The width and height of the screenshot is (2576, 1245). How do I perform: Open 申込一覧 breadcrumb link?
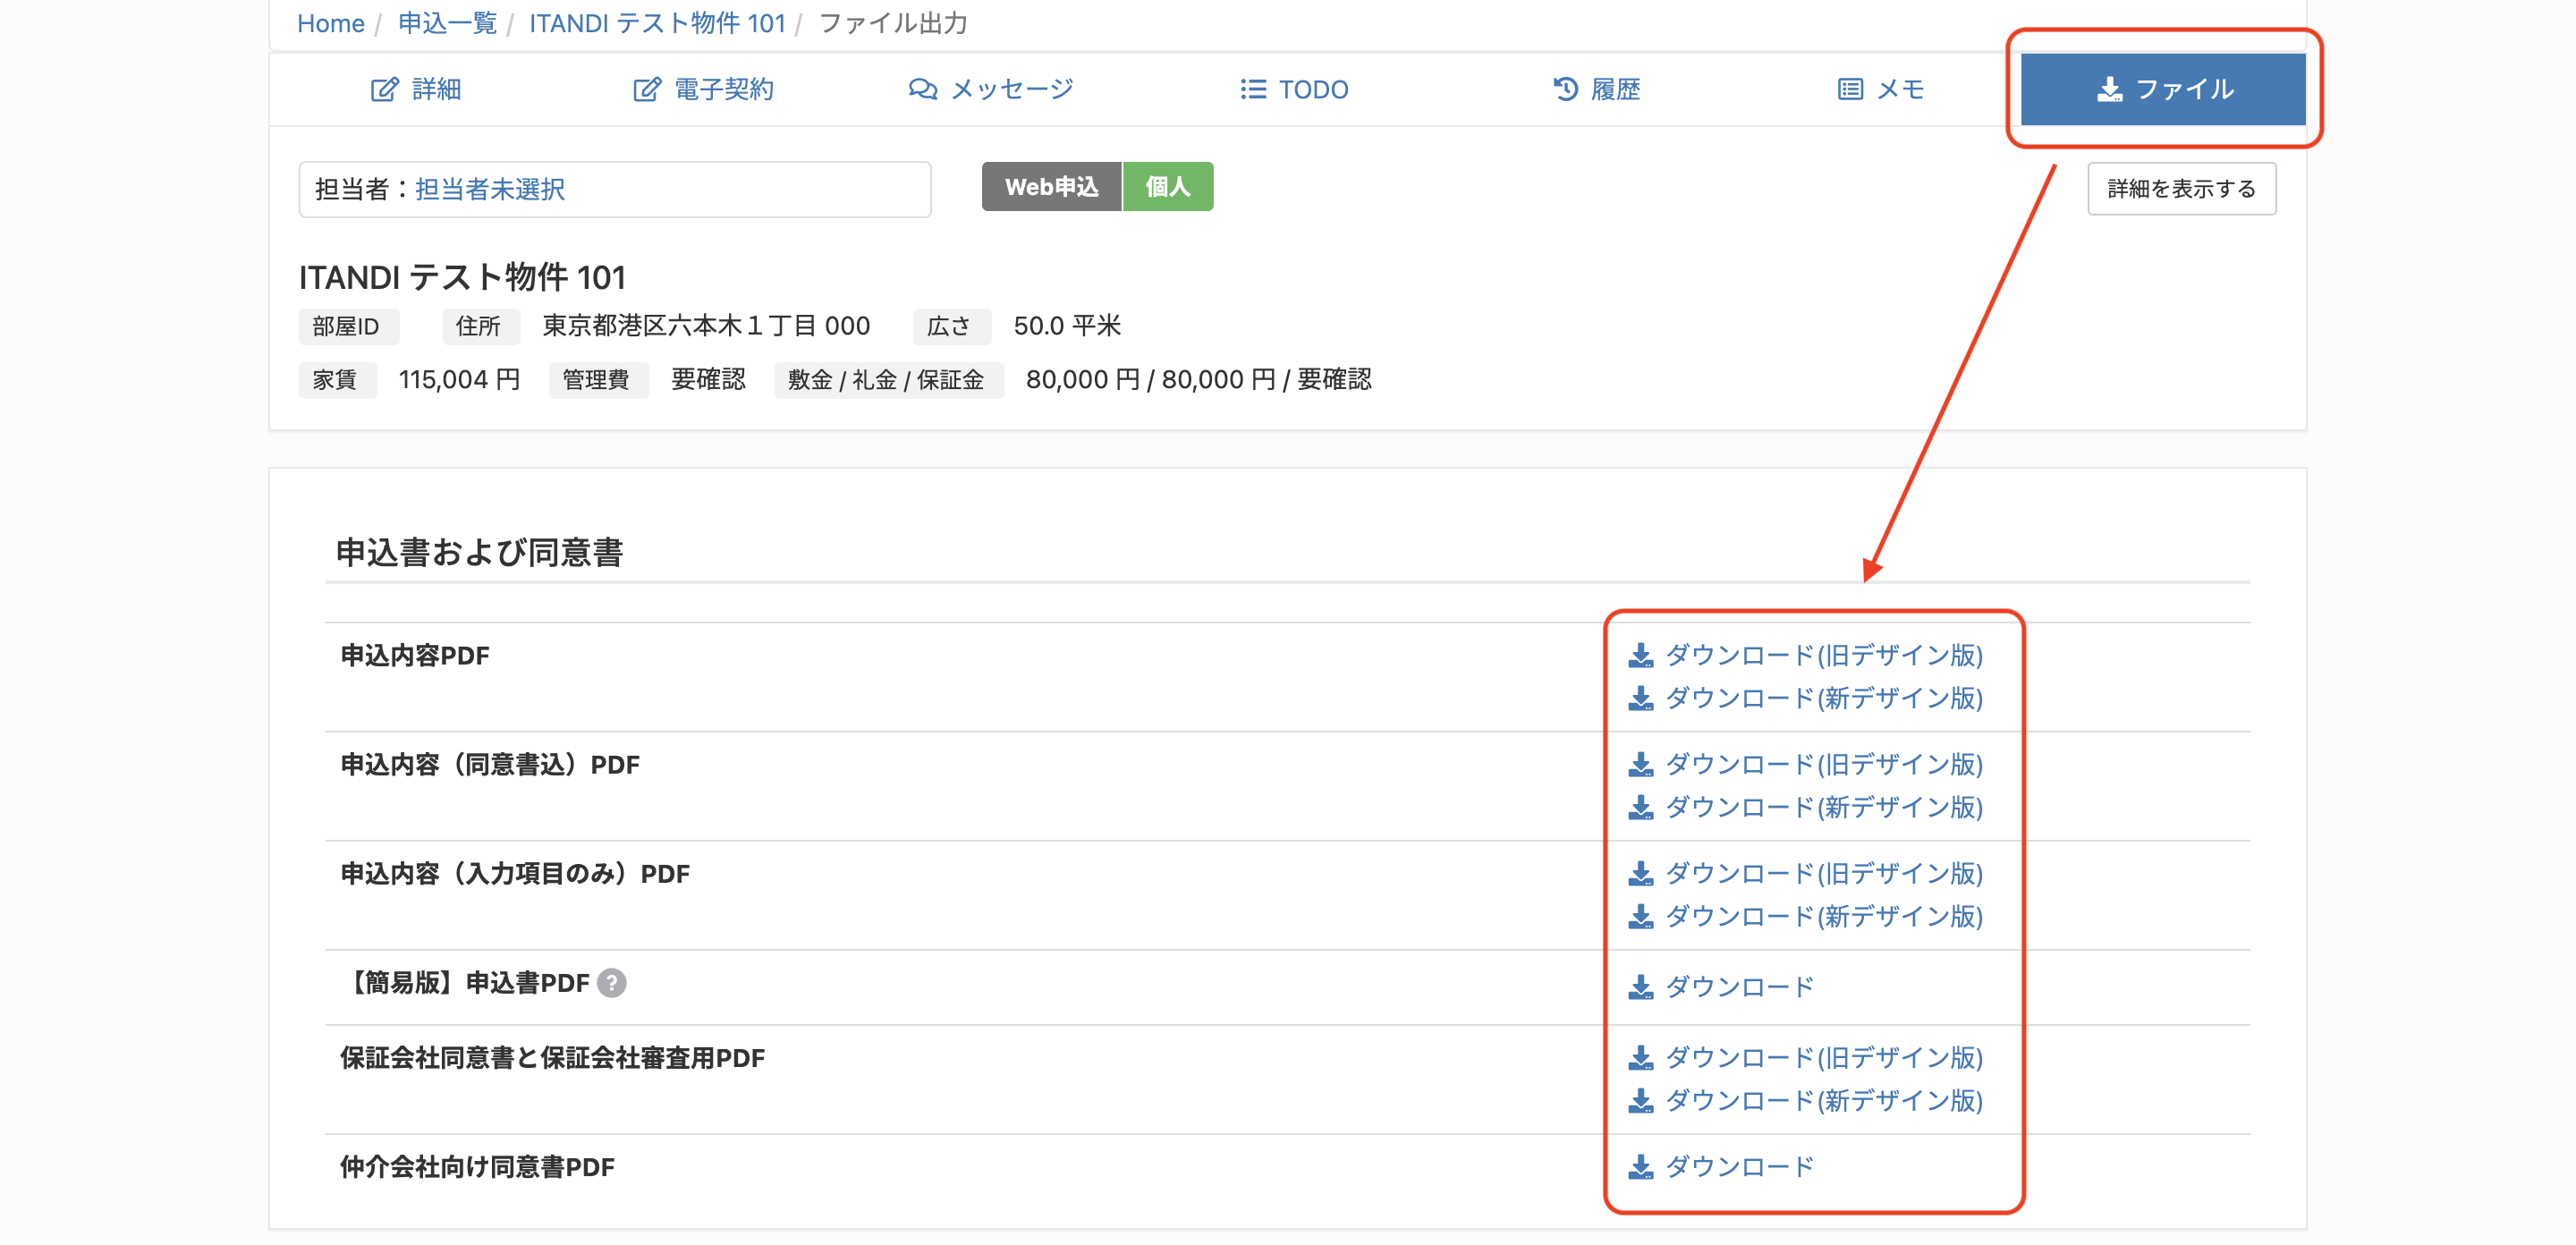[x=447, y=23]
